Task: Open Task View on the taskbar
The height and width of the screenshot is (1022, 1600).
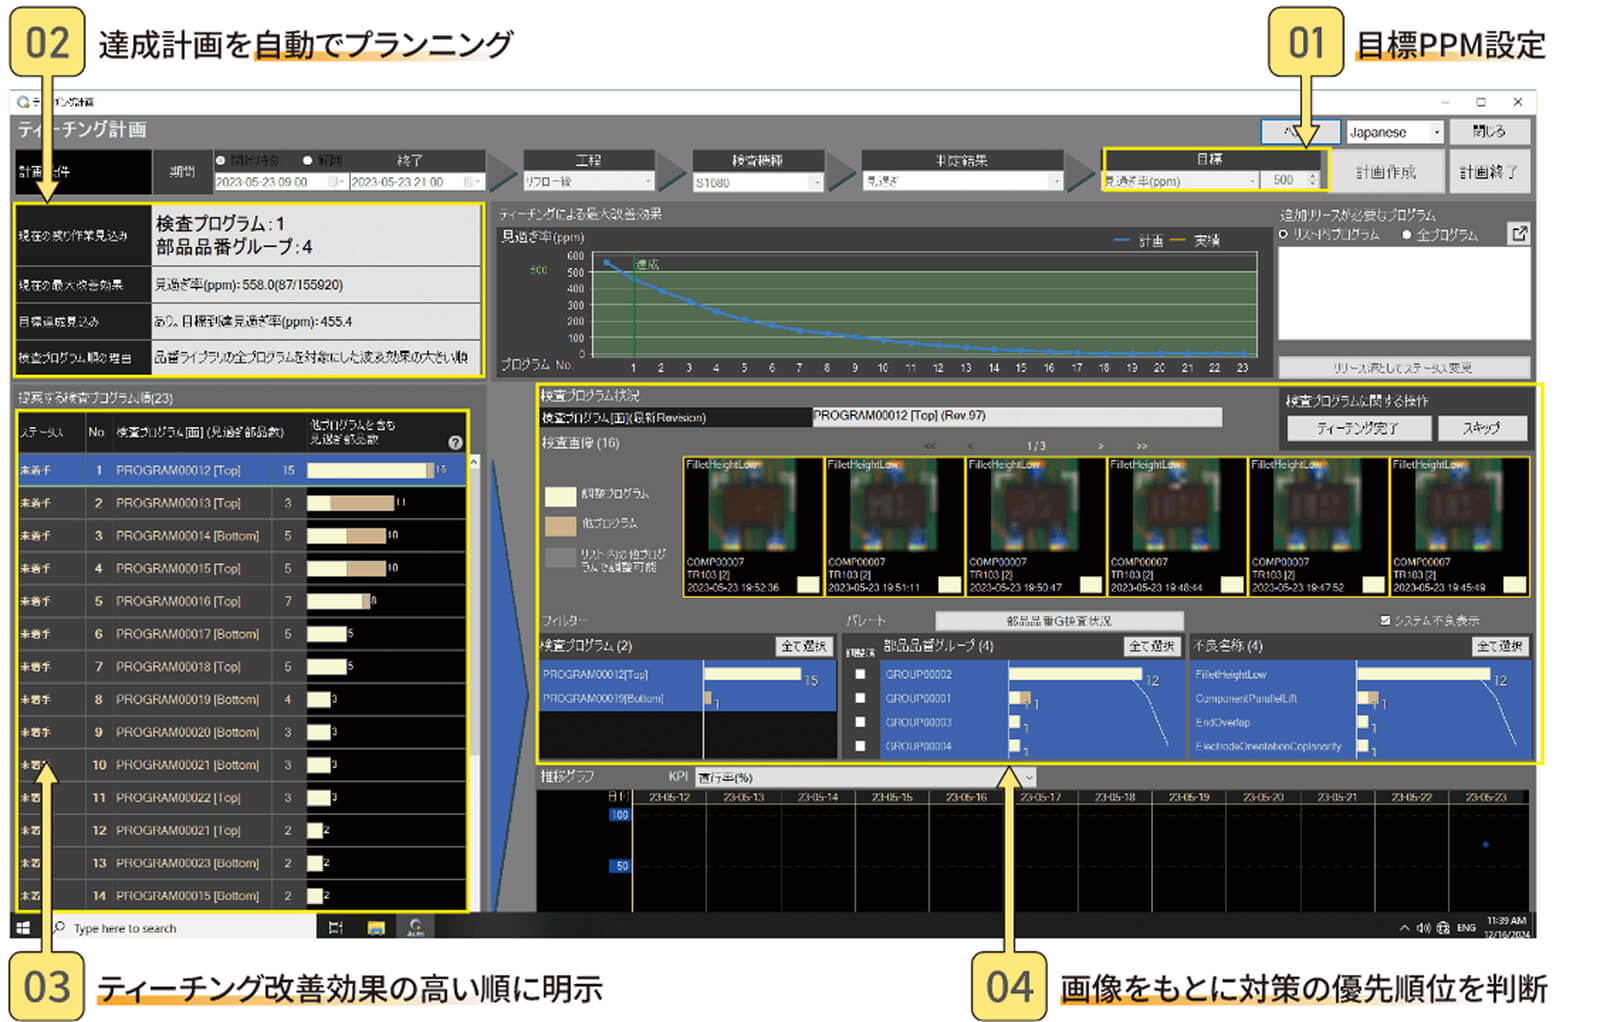Action: pyautogui.click(x=336, y=928)
